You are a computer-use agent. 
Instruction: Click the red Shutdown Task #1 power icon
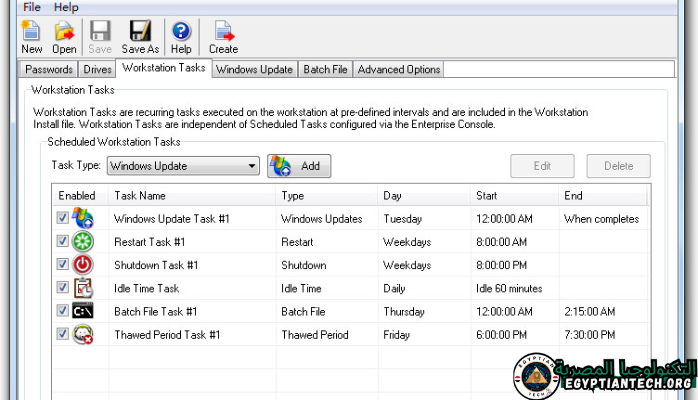point(84,265)
